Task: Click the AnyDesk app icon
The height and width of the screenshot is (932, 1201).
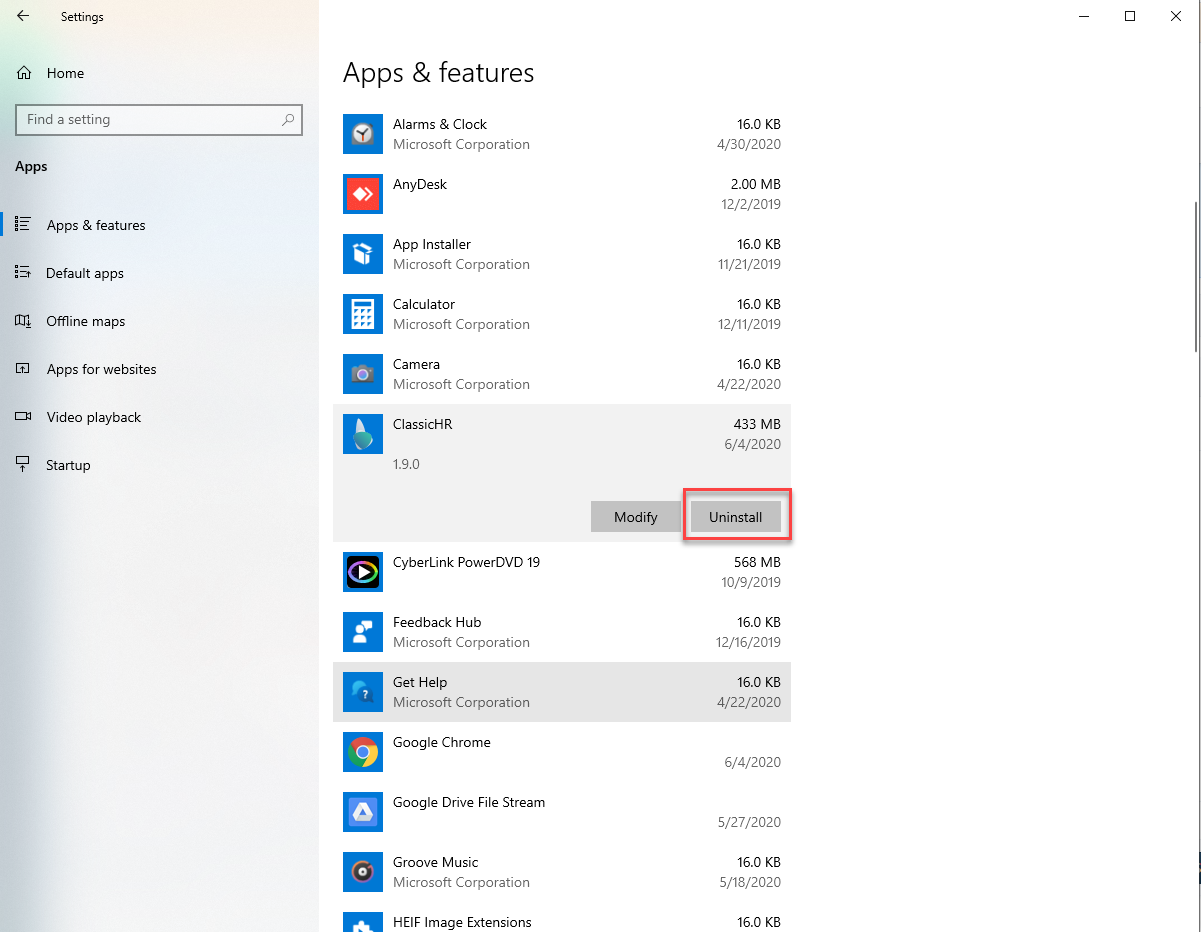Action: pos(363,194)
